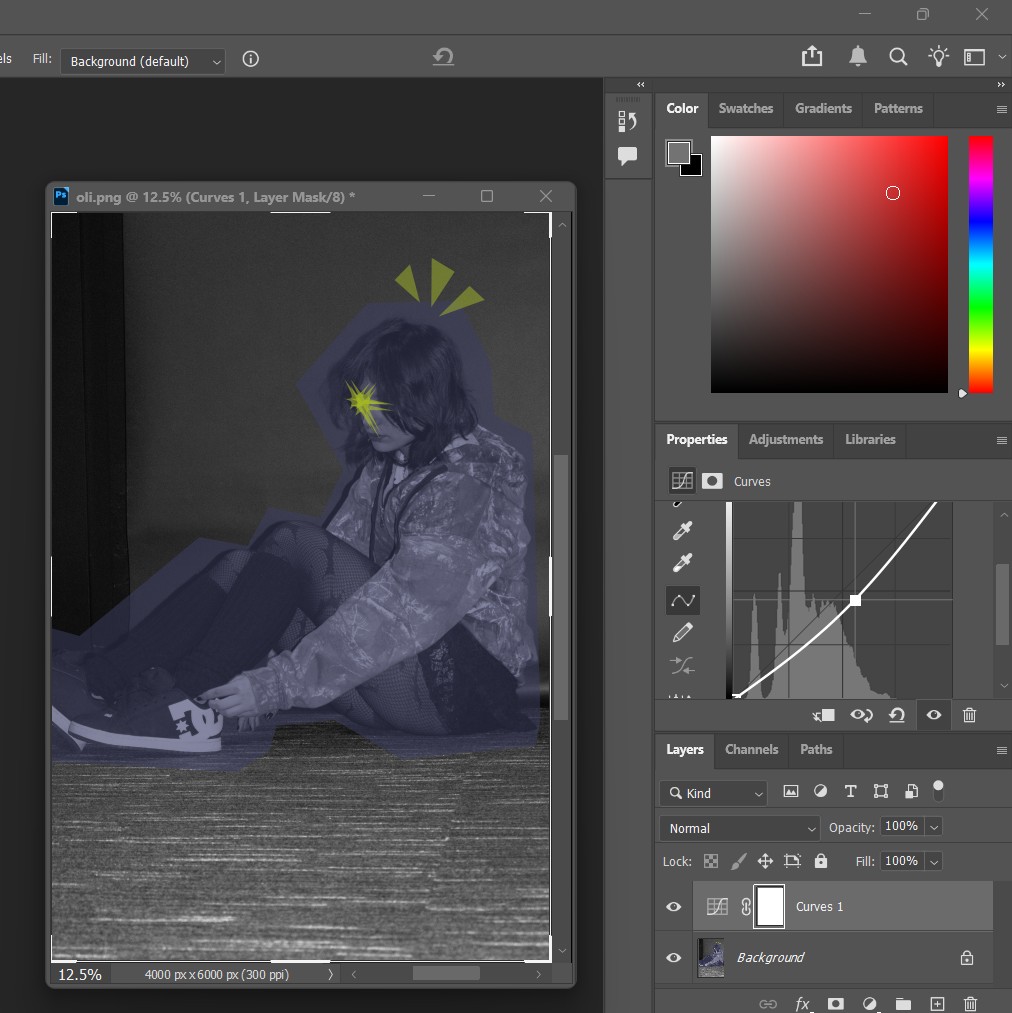Hide the Background layer
Viewport: 1012px width, 1013px height.
tap(673, 958)
